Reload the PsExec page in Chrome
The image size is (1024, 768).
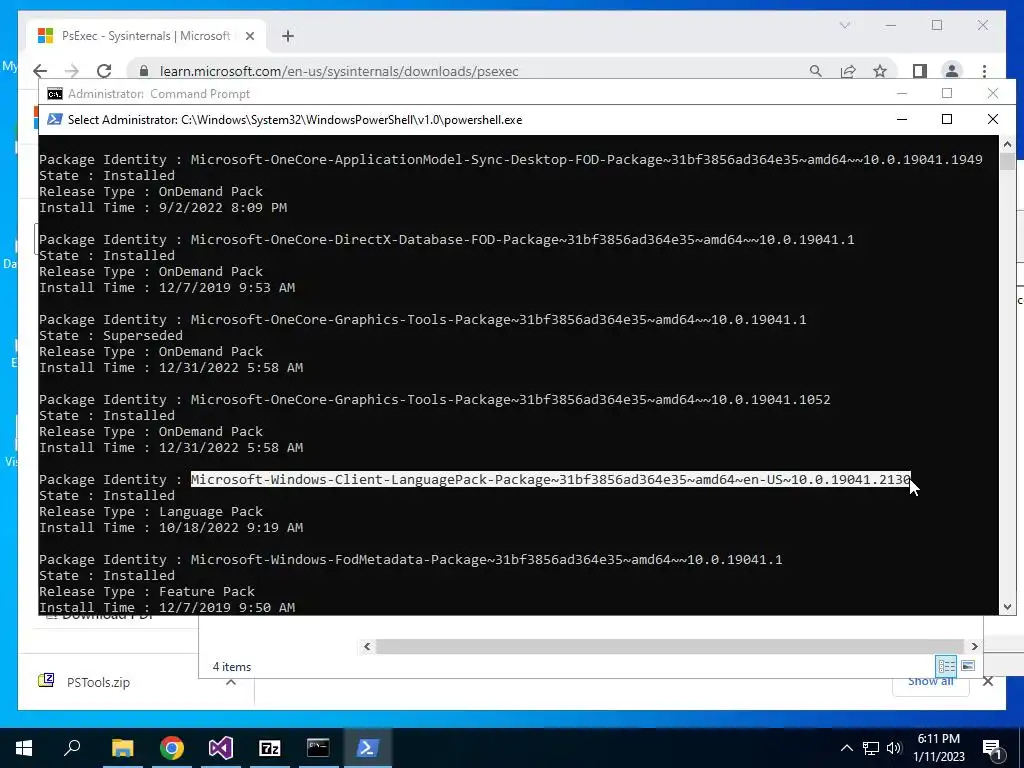104,71
